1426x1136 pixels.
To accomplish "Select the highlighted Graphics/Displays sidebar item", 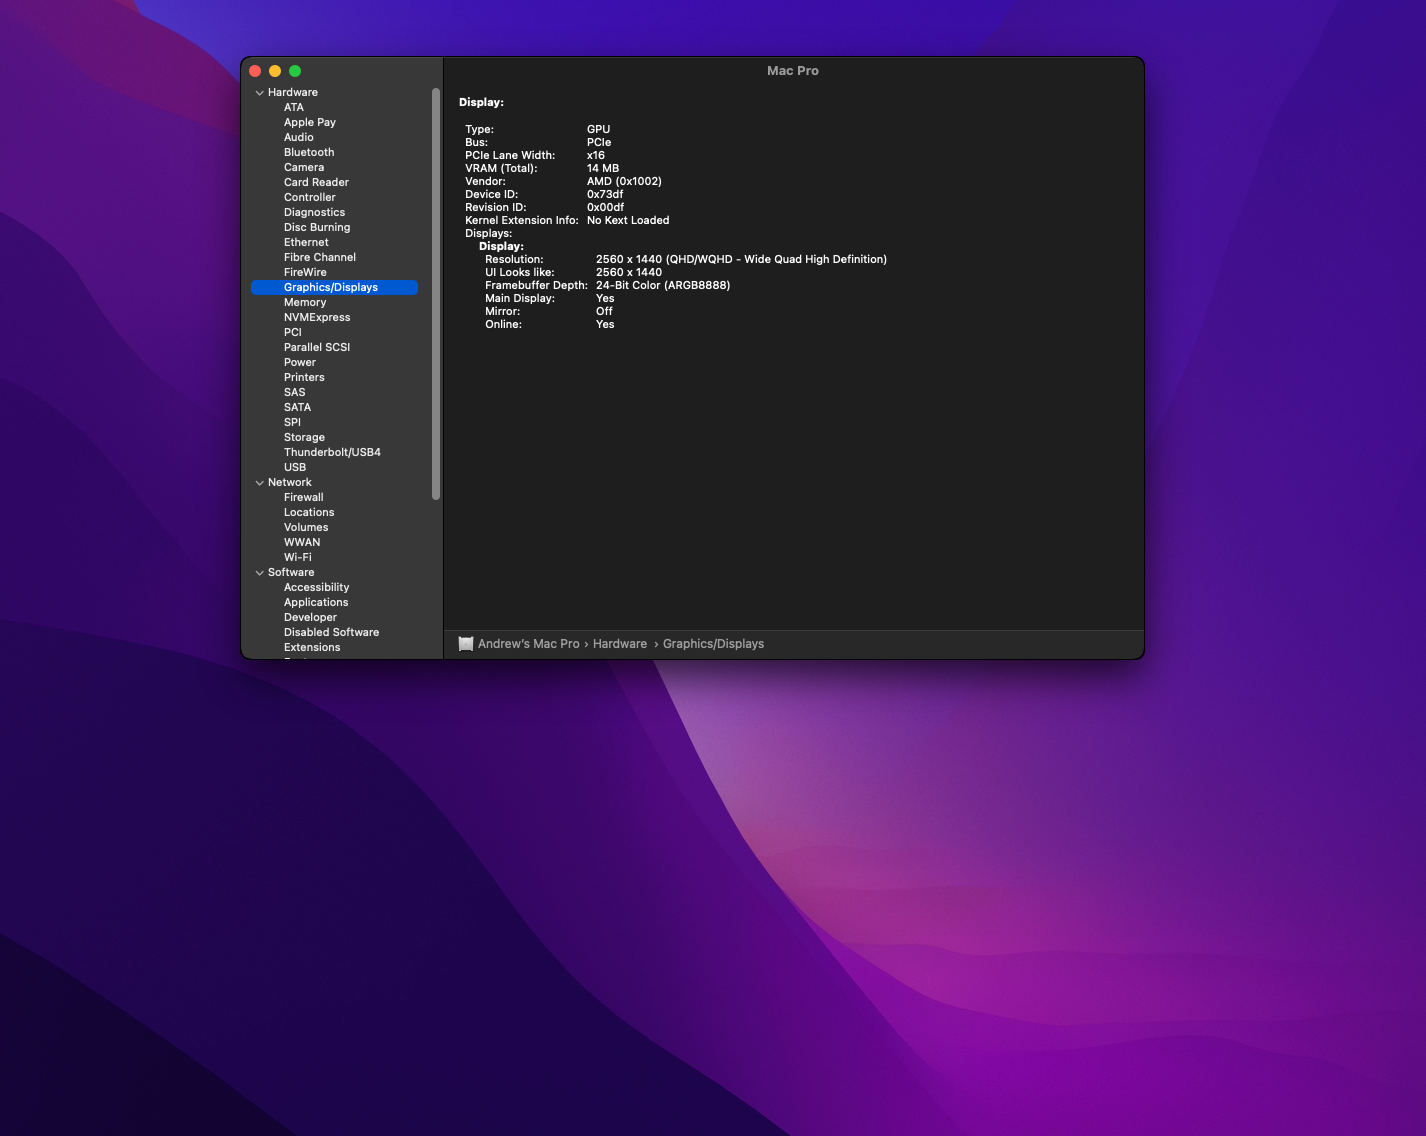I will coord(334,288).
